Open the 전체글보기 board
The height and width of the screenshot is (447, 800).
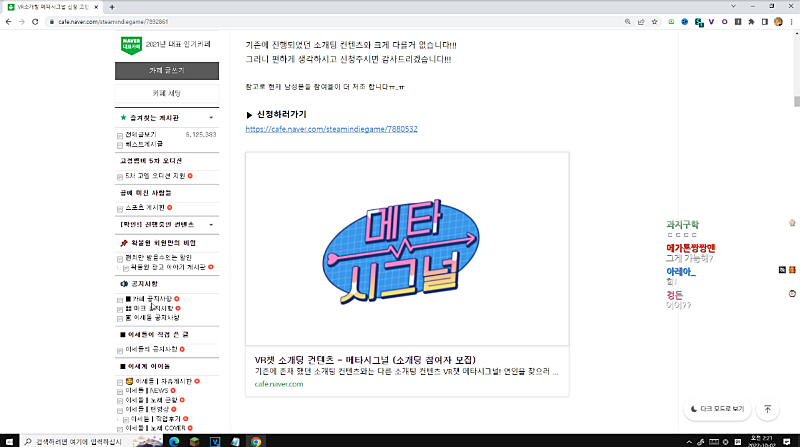141,135
